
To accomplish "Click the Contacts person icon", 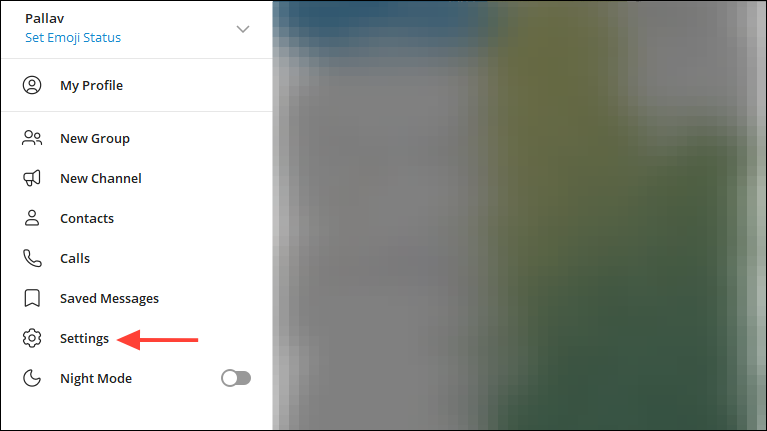I will [x=32, y=218].
